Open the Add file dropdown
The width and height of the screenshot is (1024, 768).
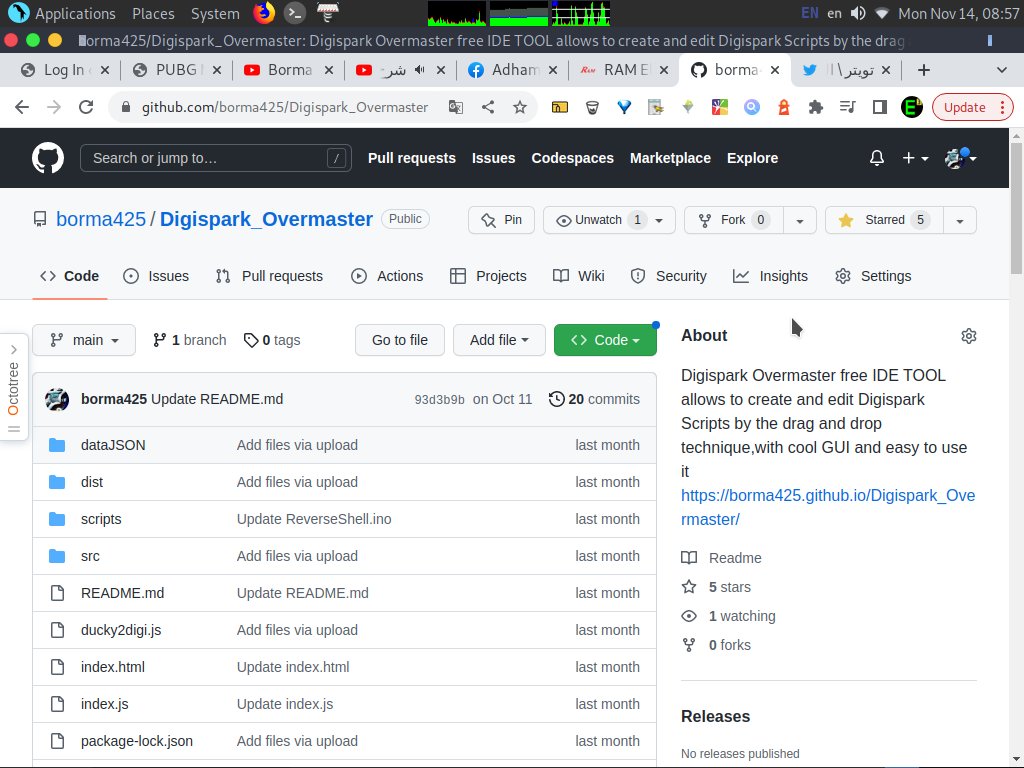coord(499,340)
